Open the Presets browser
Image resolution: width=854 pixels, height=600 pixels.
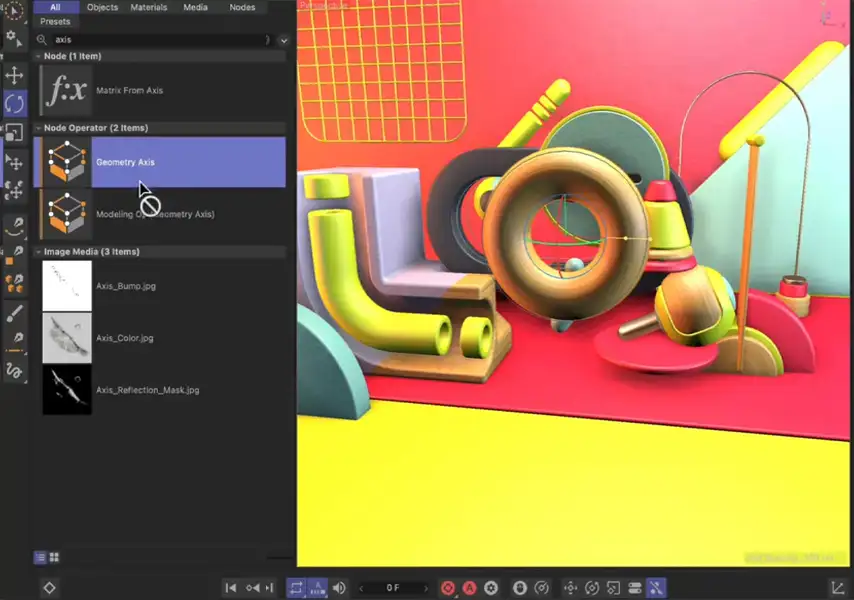tap(55, 21)
